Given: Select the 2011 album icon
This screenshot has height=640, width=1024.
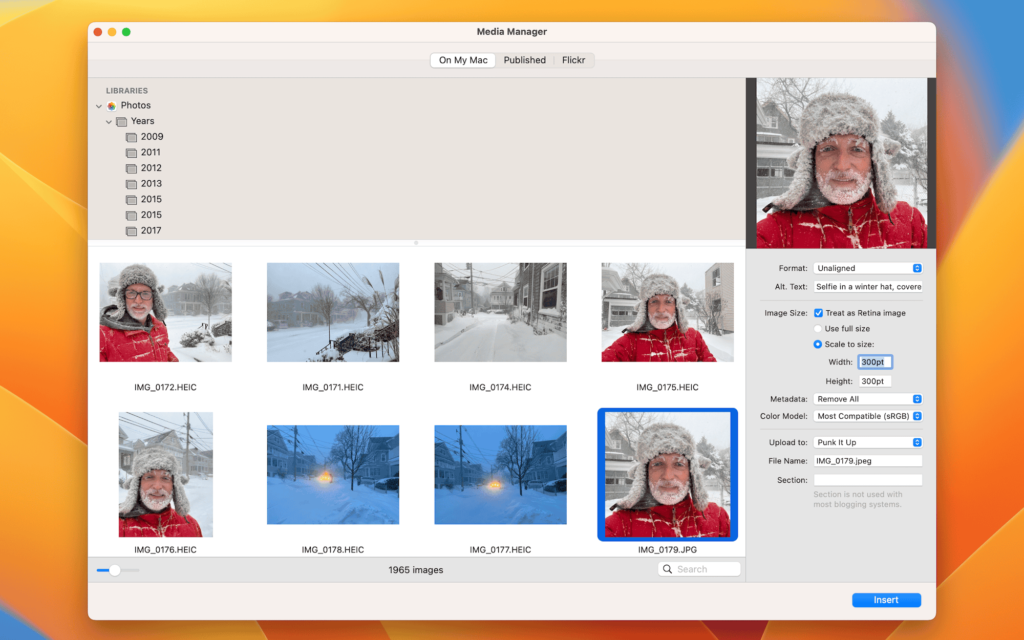Looking at the screenshot, I should coord(131,152).
